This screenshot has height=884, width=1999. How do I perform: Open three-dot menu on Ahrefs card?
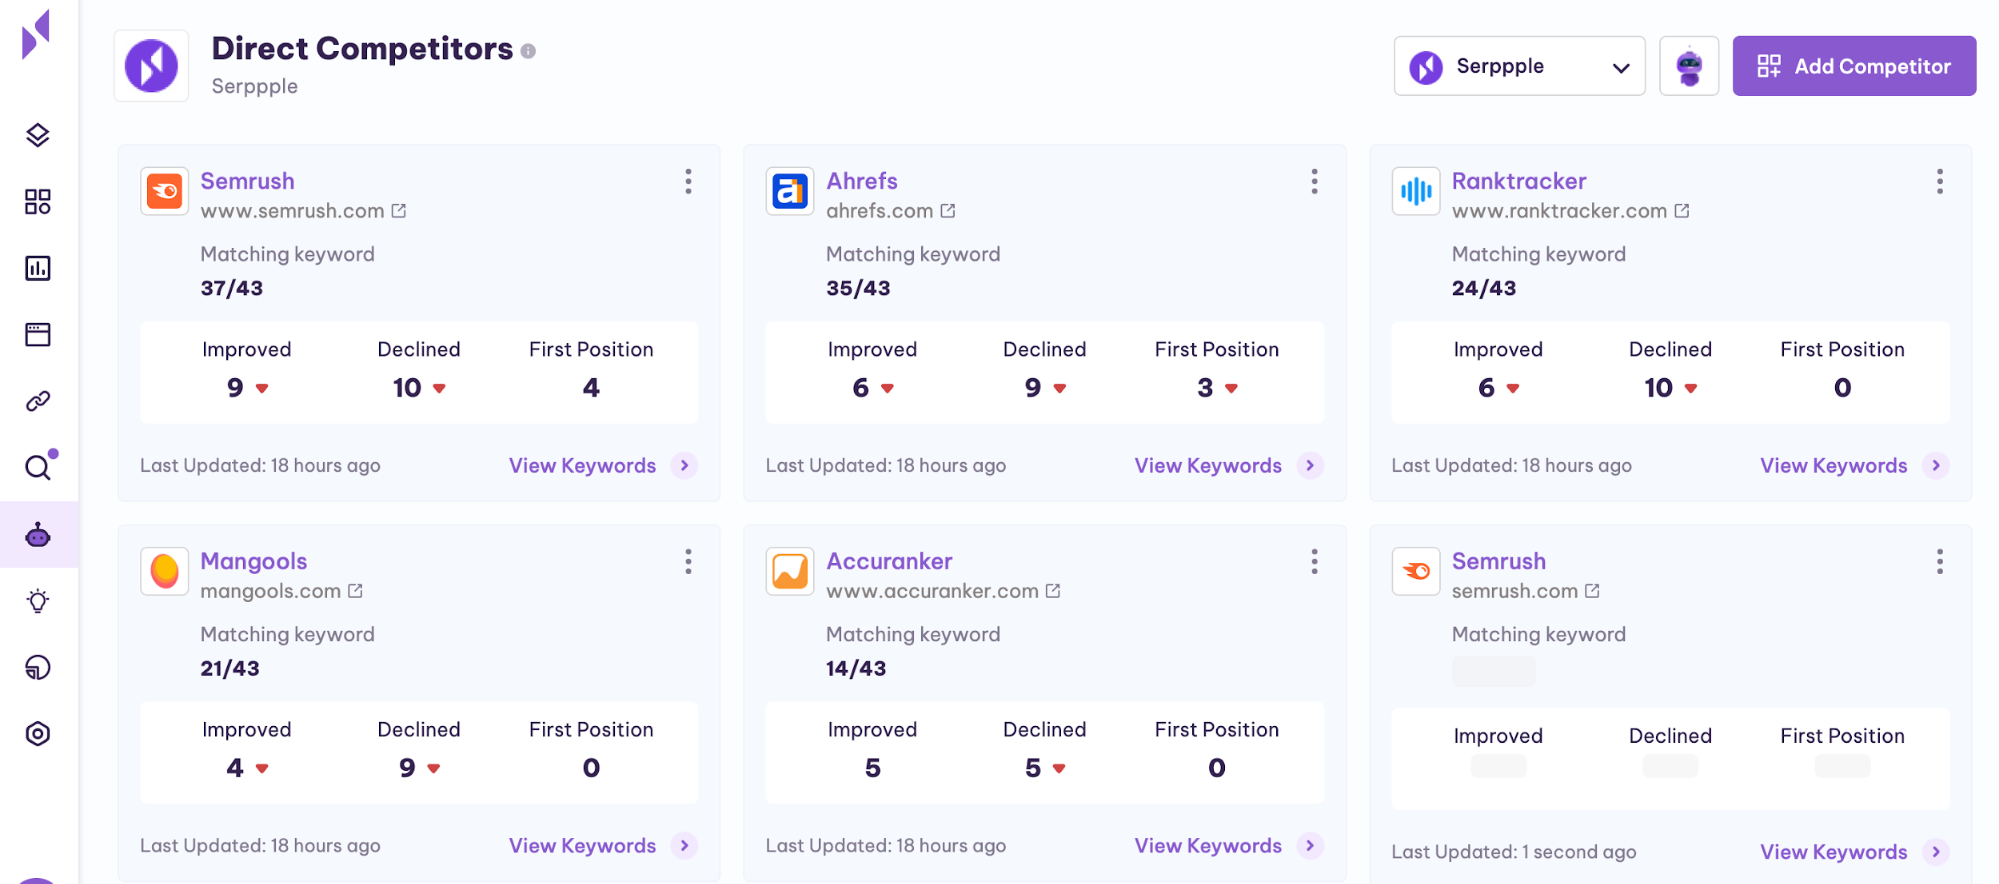(1314, 181)
